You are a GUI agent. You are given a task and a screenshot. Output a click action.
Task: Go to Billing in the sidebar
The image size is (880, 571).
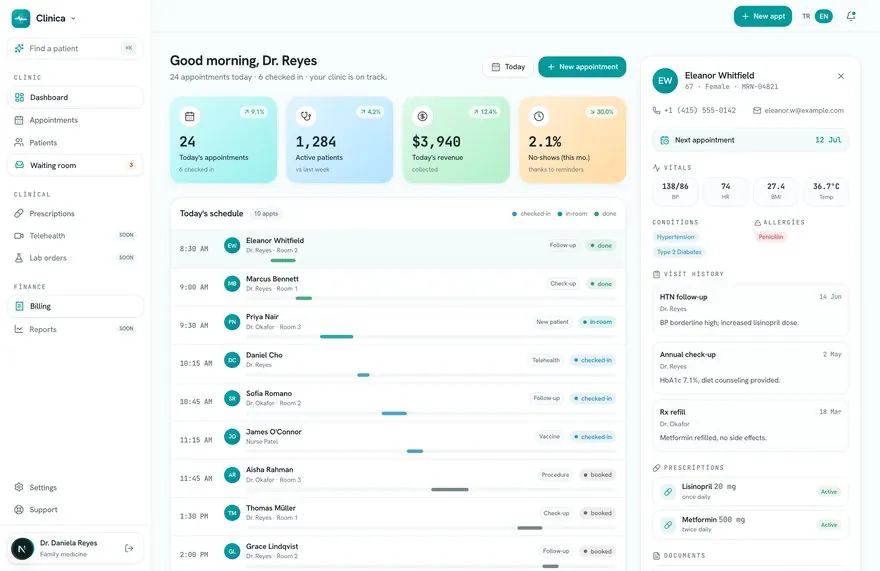pyautogui.click(x=75, y=307)
